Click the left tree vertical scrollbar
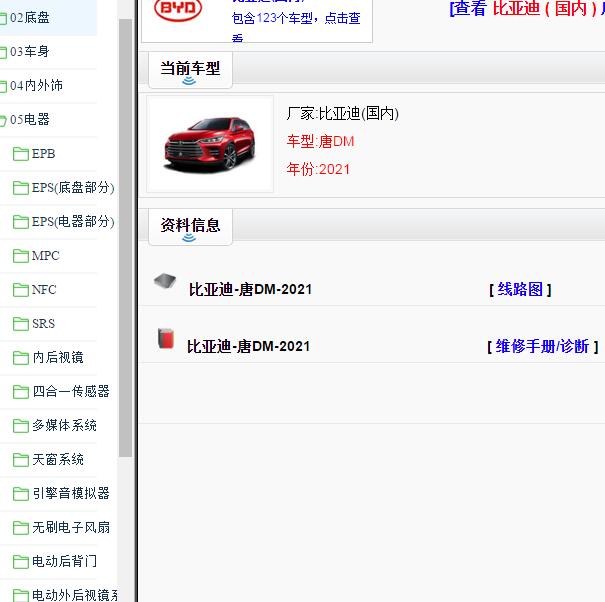The width and height of the screenshot is (605, 602). (125, 238)
